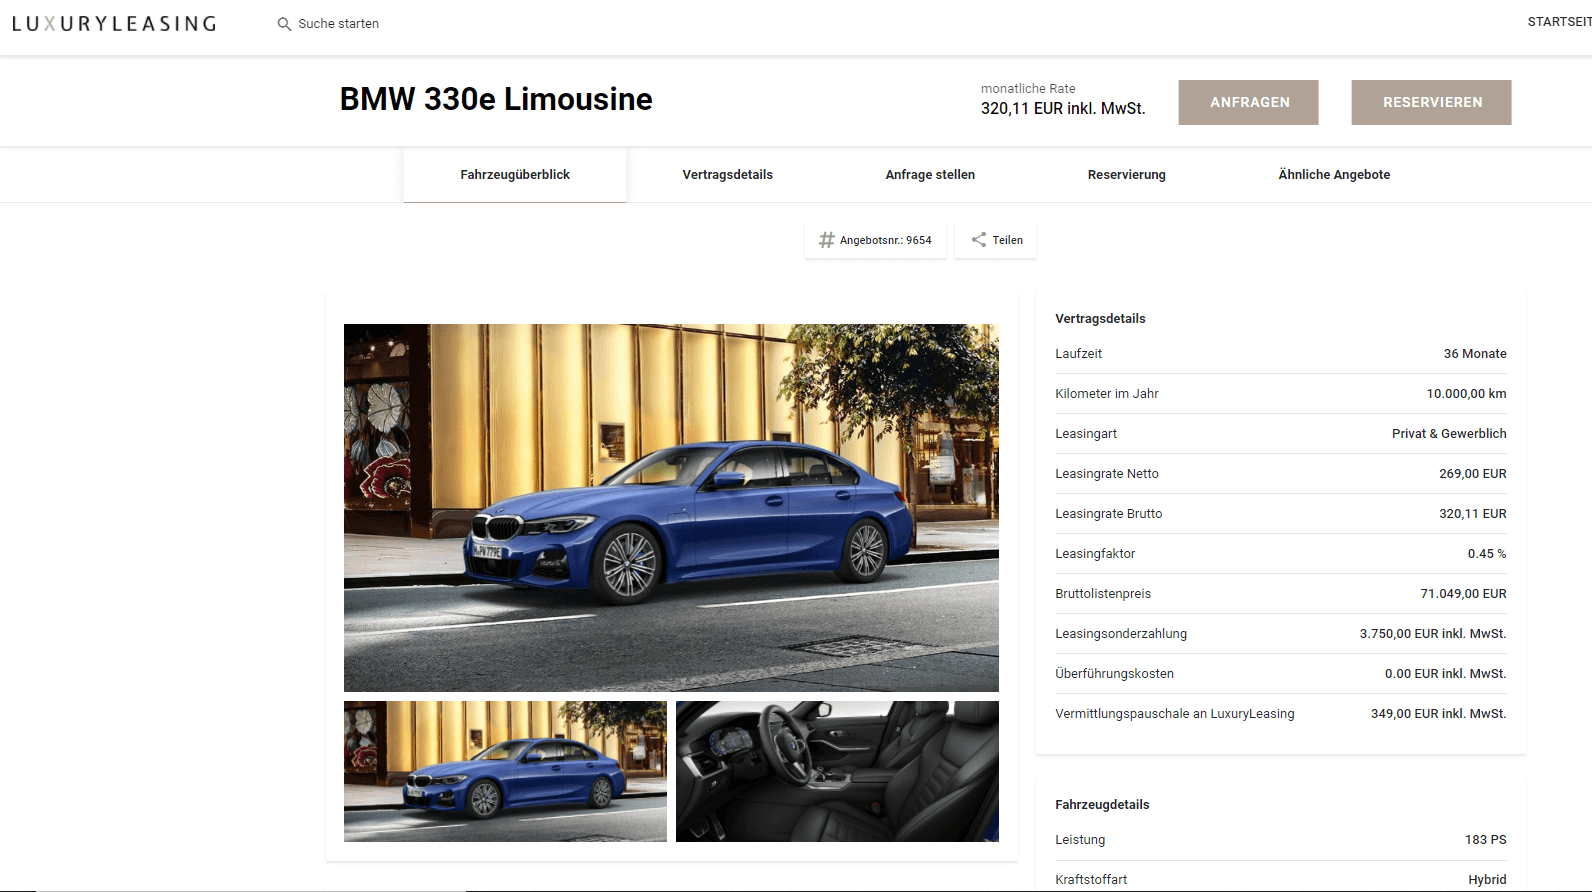Screen dimensions: 1592x892
Task: Focus the Suche starten search field
Action: point(338,24)
